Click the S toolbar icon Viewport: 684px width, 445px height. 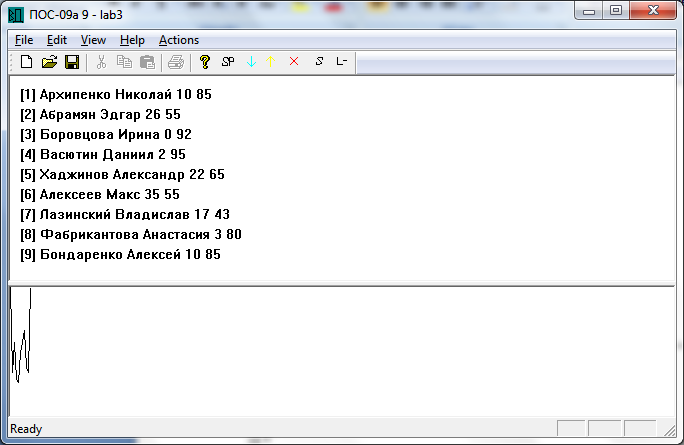[x=319, y=62]
